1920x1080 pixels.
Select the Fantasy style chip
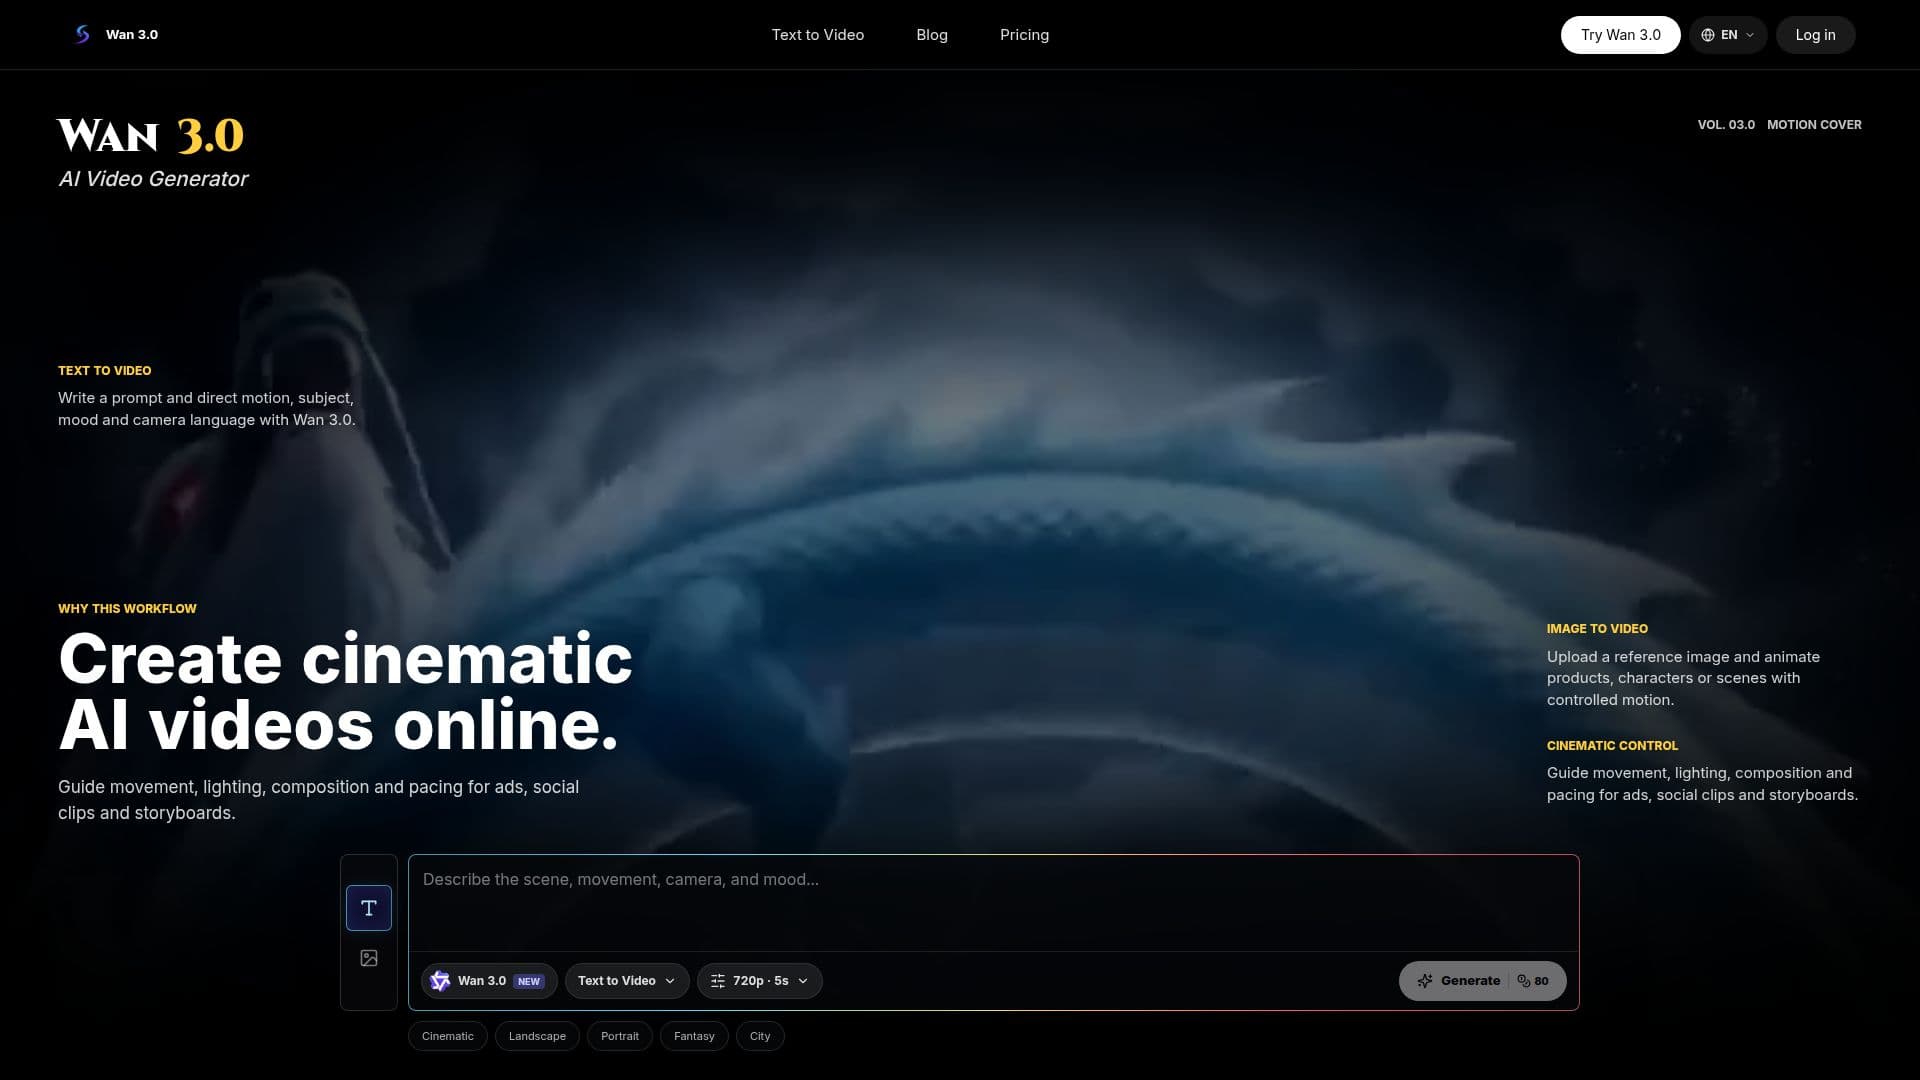(x=694, y=1036)
